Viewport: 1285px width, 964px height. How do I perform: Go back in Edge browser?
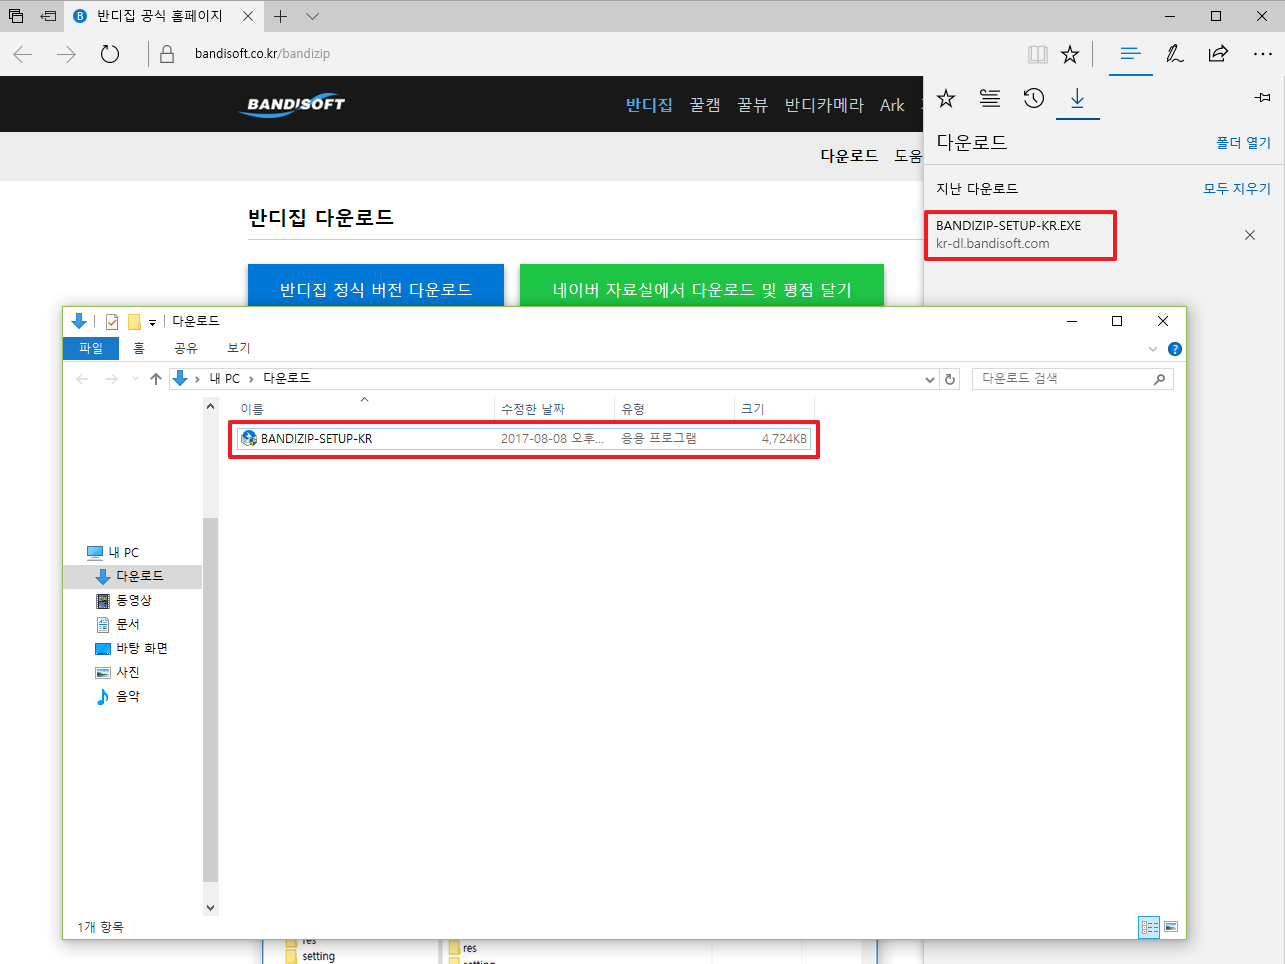pyautogui.click(x=23, y=54)
